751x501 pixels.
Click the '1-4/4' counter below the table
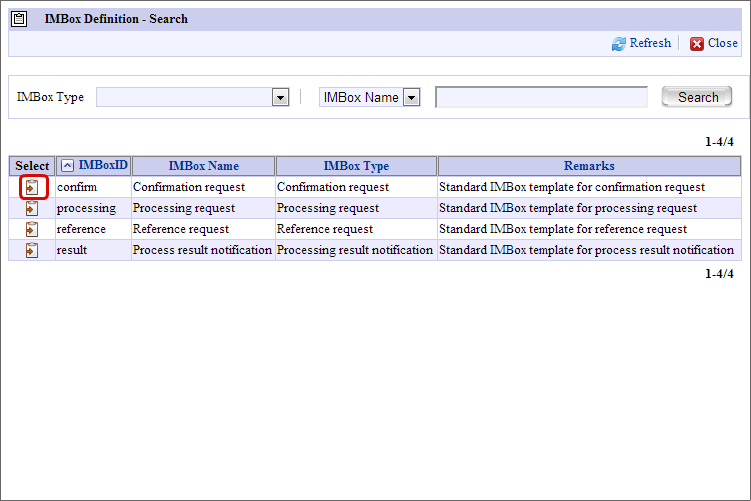tap(719, 273)
